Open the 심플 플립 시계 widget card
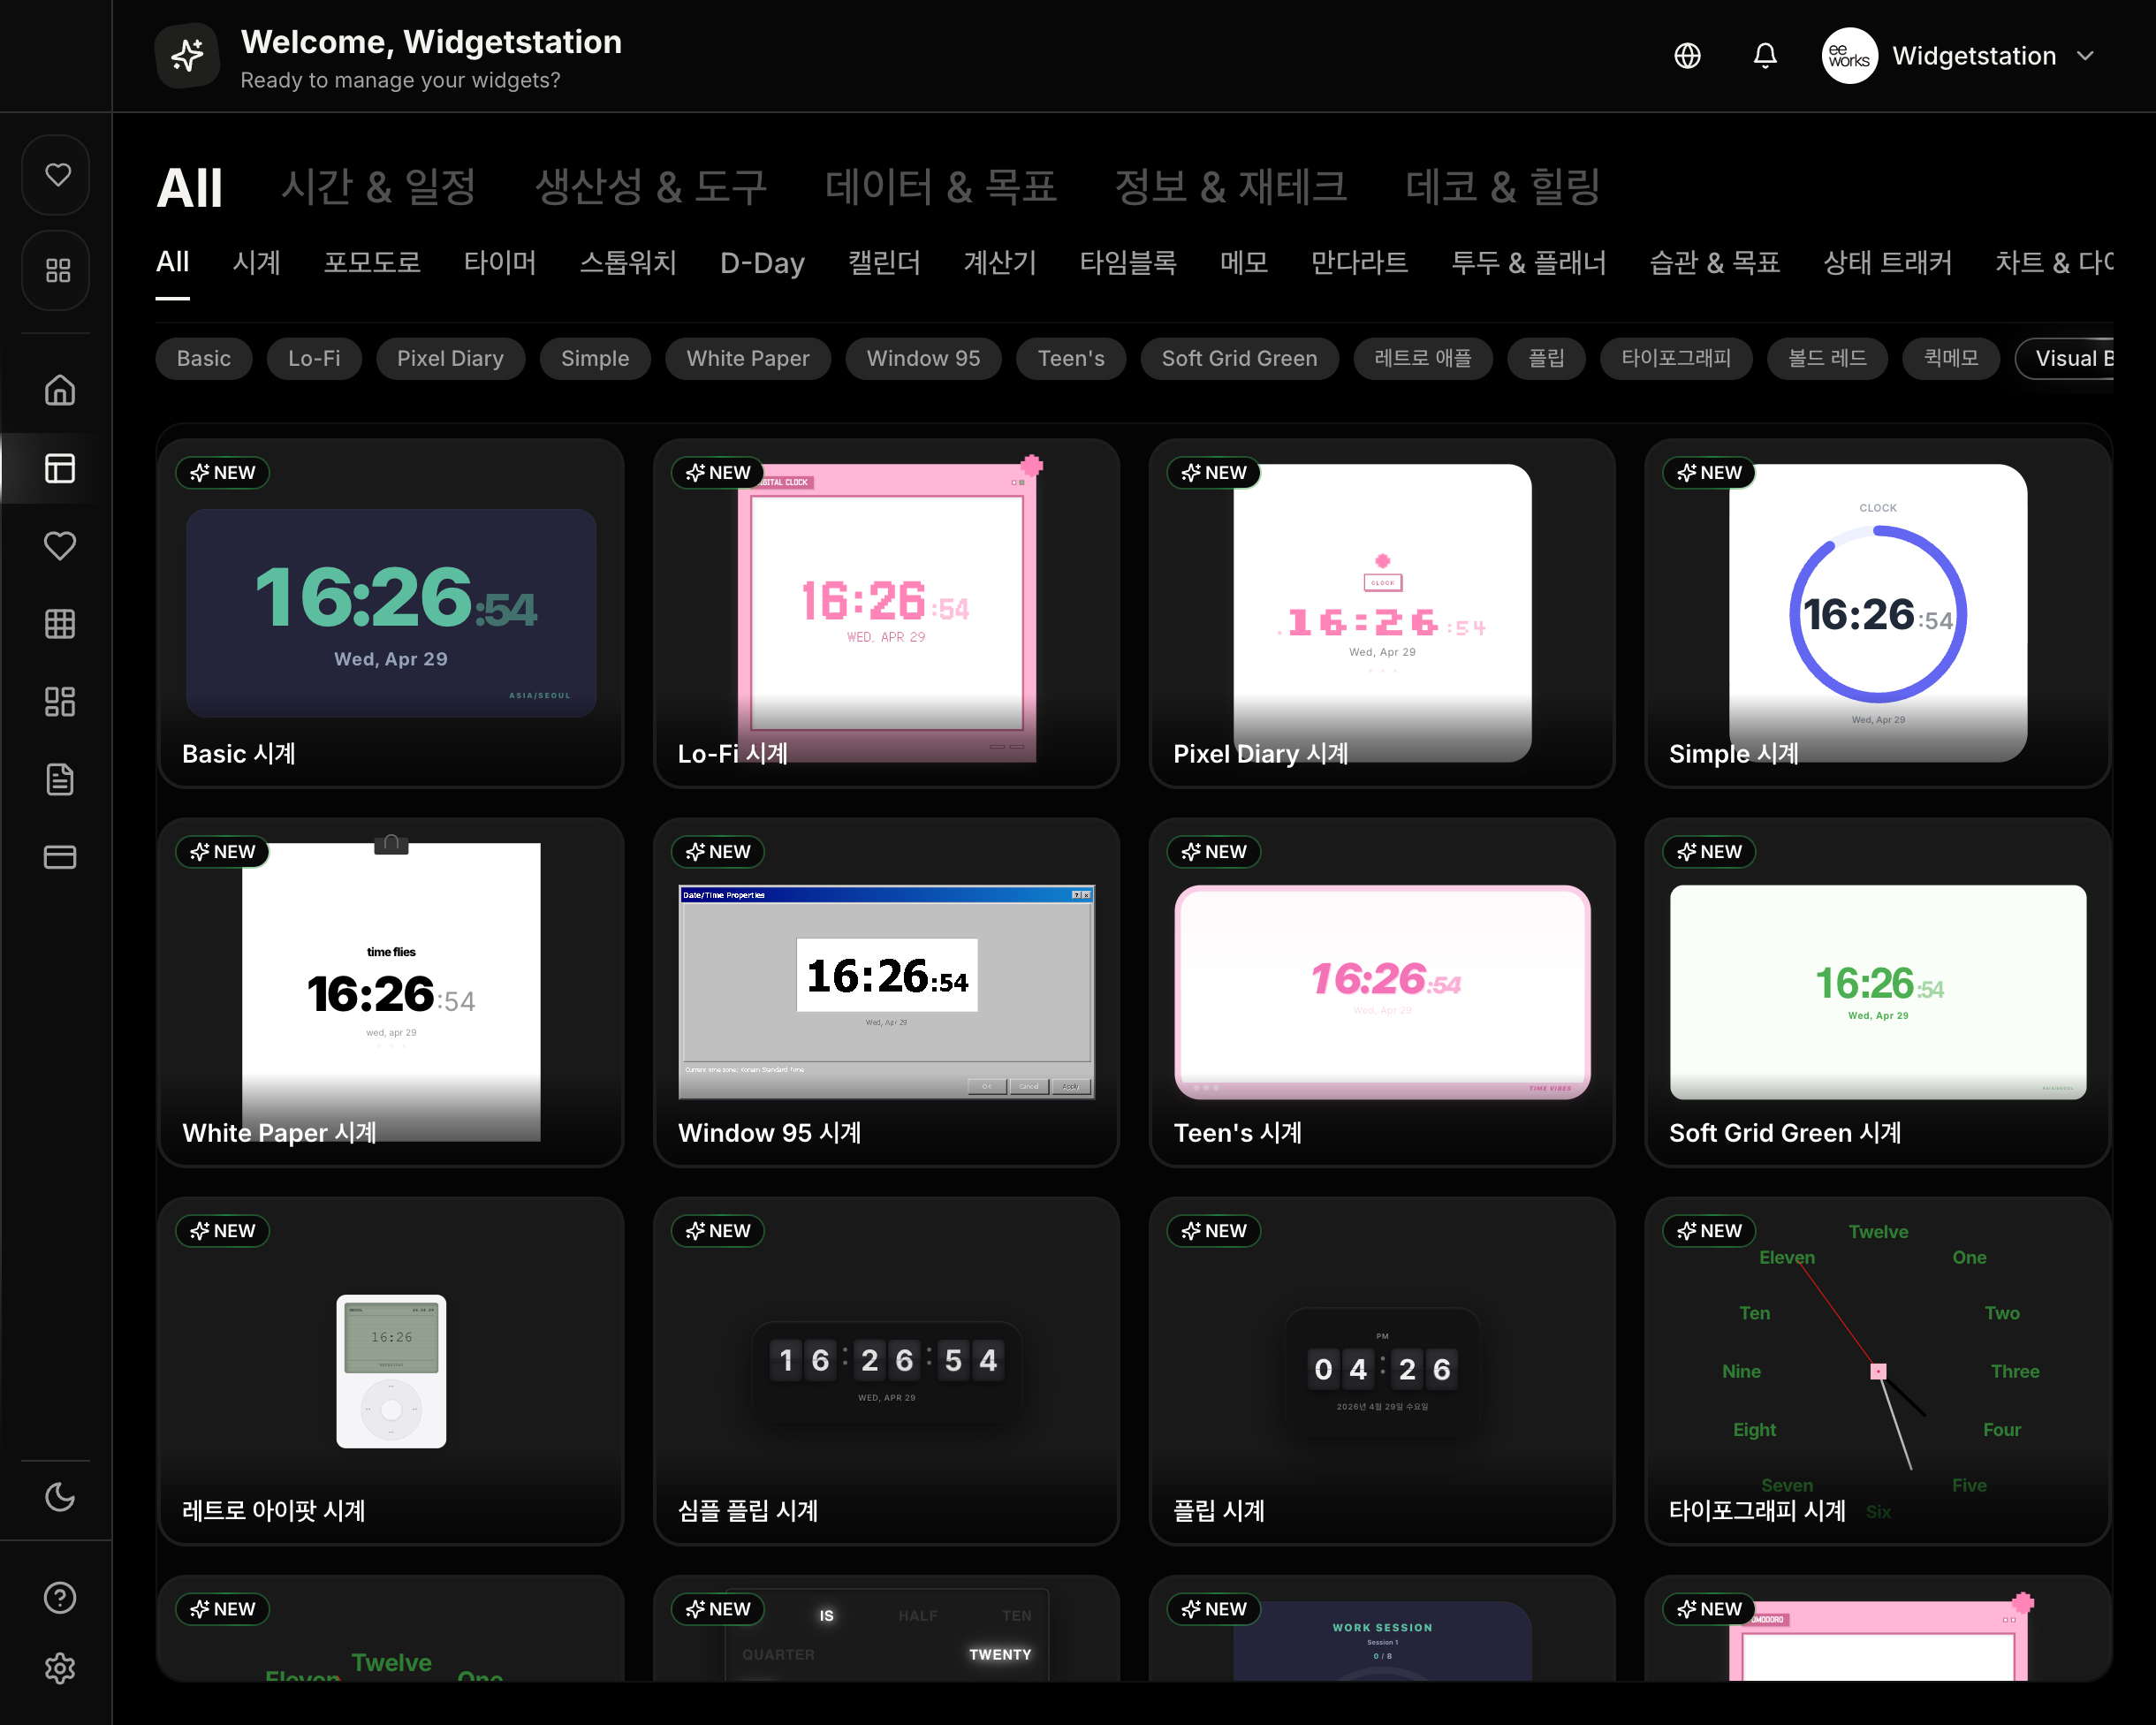Viewport: 2156px width, 1725px height. click(x=886, y=1371)
